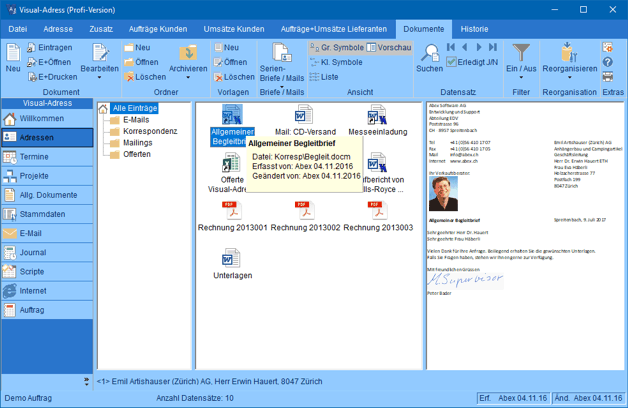Click Löschen in the Vorlagen group
The image size is (628, 408).
(x=234, y=77)
